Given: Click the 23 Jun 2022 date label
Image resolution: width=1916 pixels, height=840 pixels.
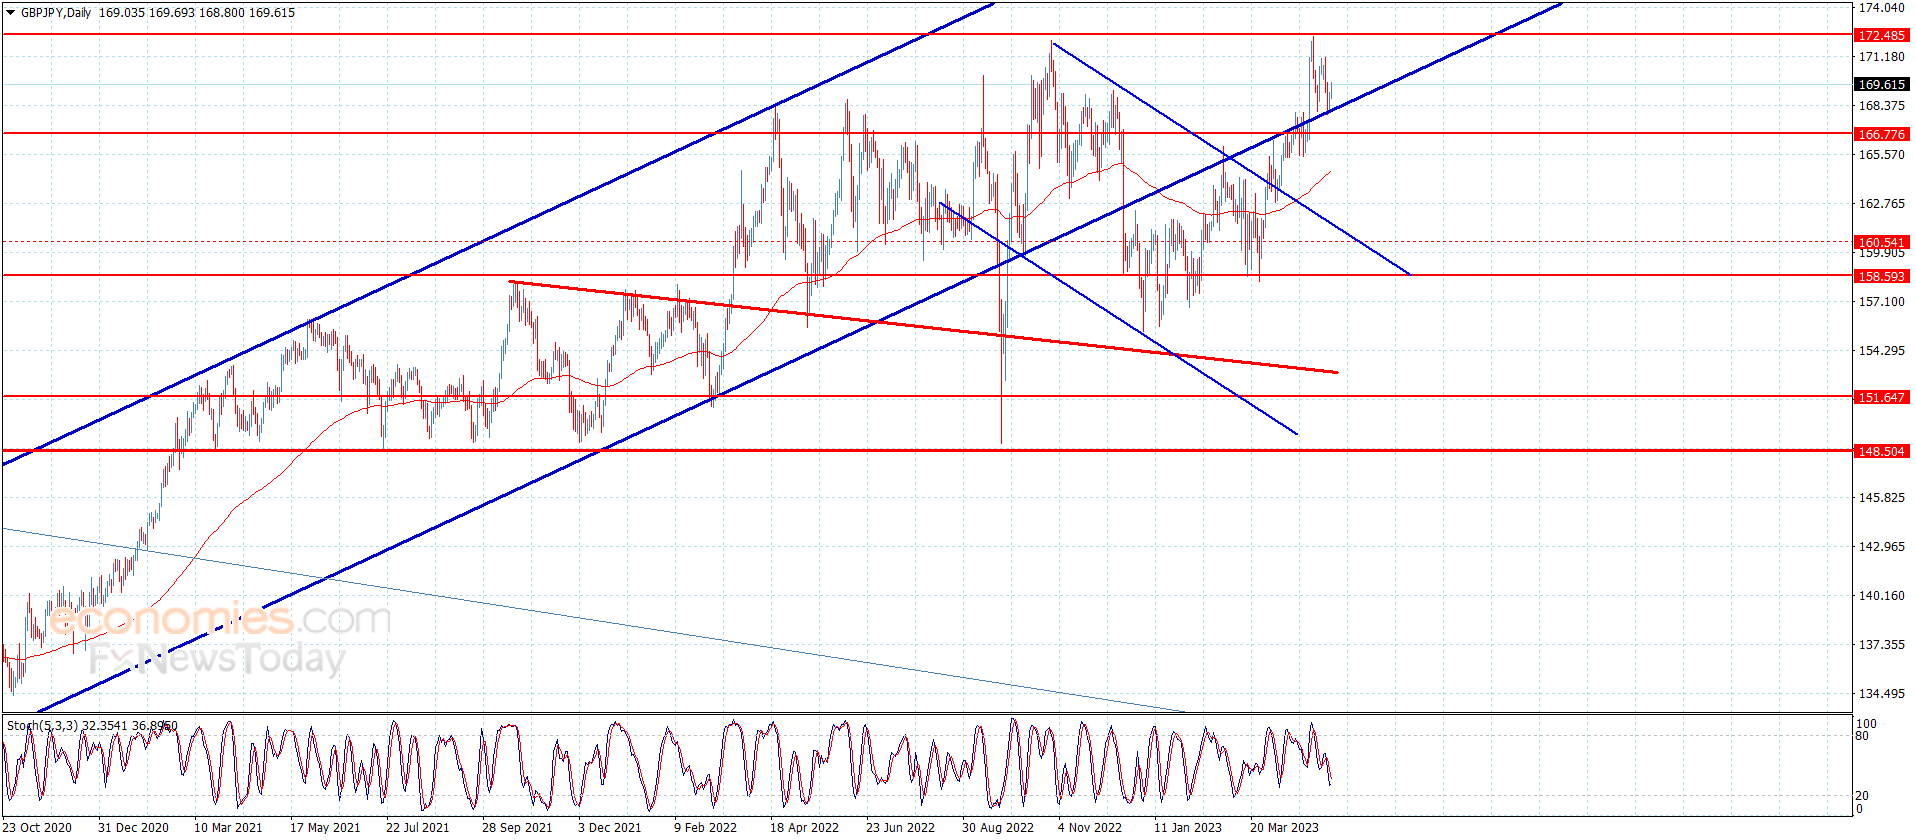Looking at the screenshot, I should (900, 827).
